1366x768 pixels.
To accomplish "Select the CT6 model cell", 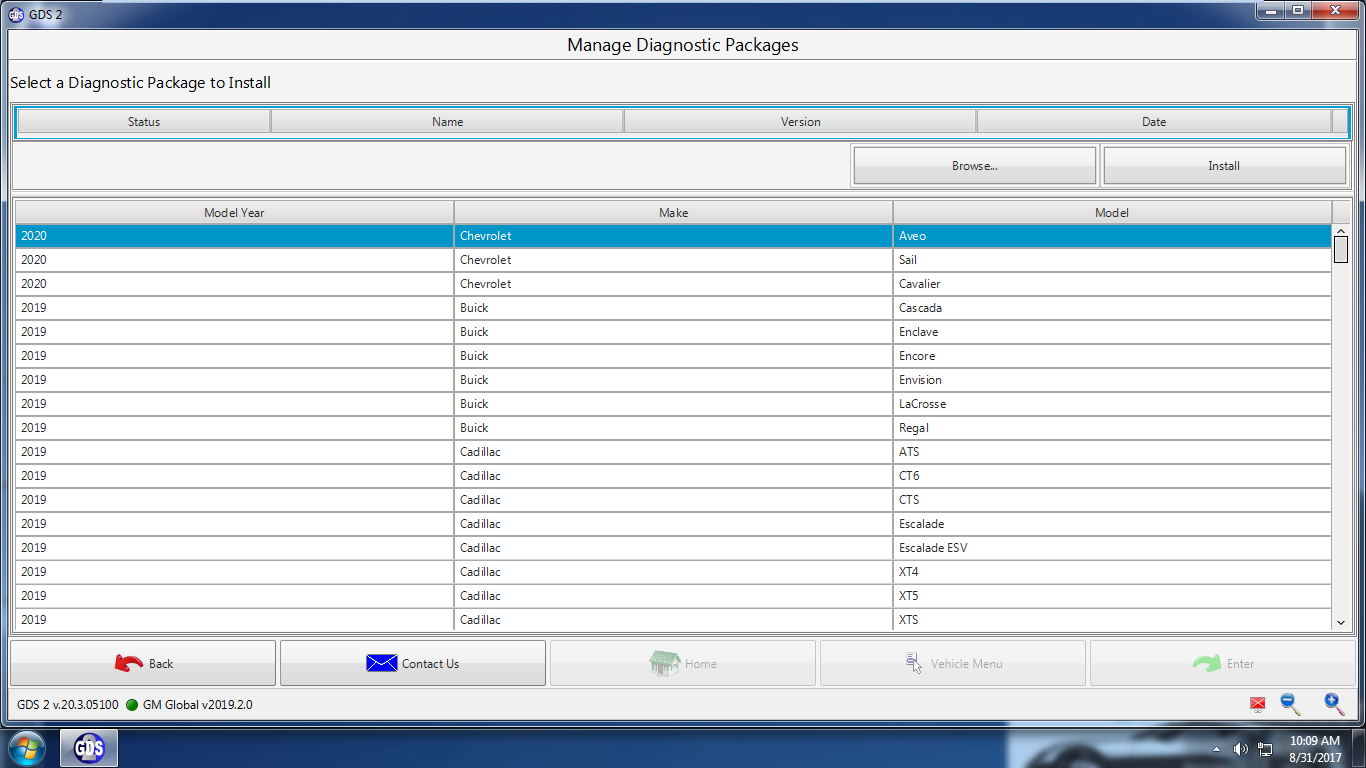I will point(1112,476).
